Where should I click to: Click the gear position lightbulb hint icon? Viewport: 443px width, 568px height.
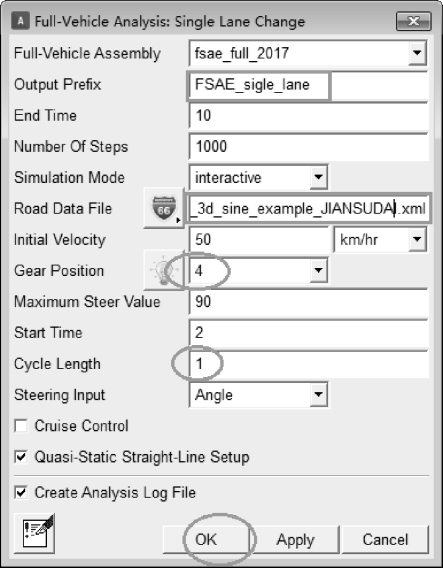click(x=162, y=270)
